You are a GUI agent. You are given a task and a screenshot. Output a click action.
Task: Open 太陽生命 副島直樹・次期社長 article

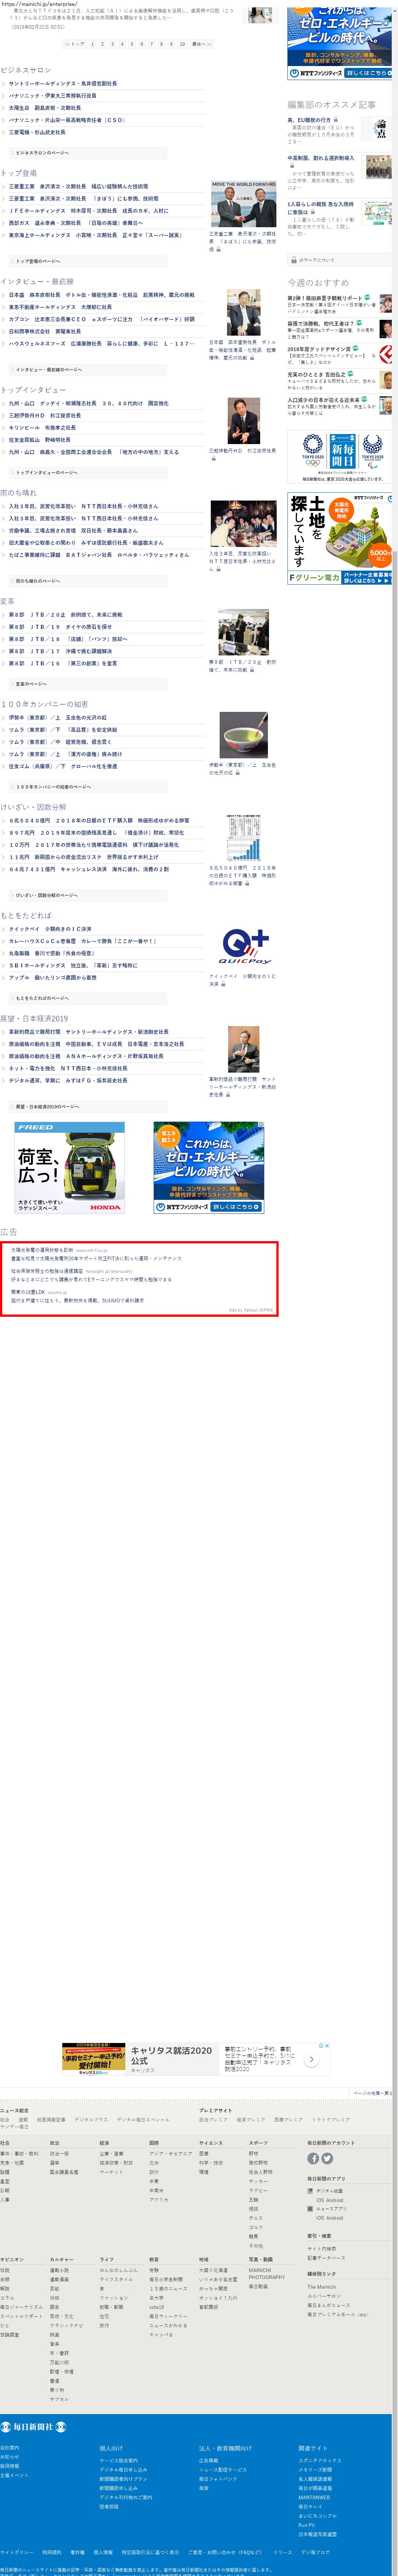tap(45, 108)
